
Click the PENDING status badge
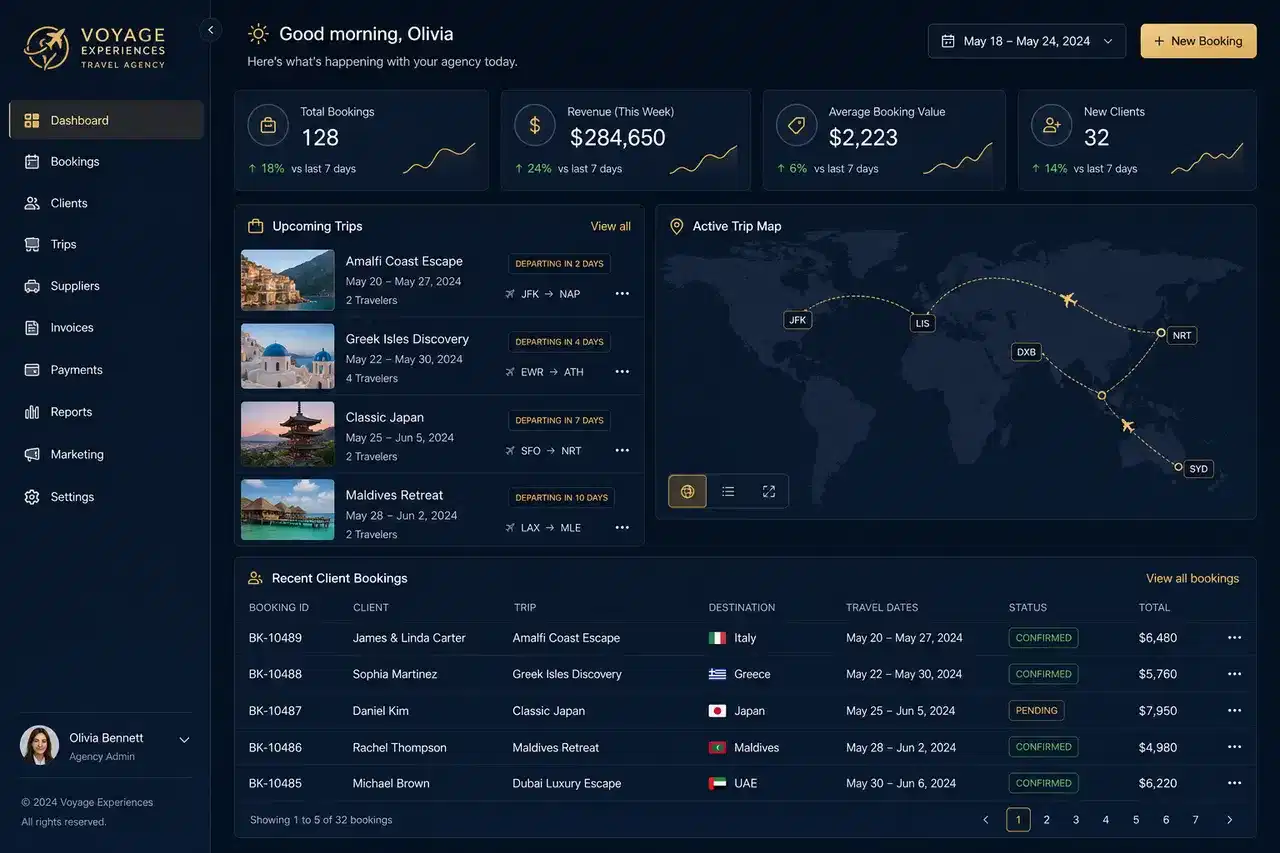(x=1036, y=711)
